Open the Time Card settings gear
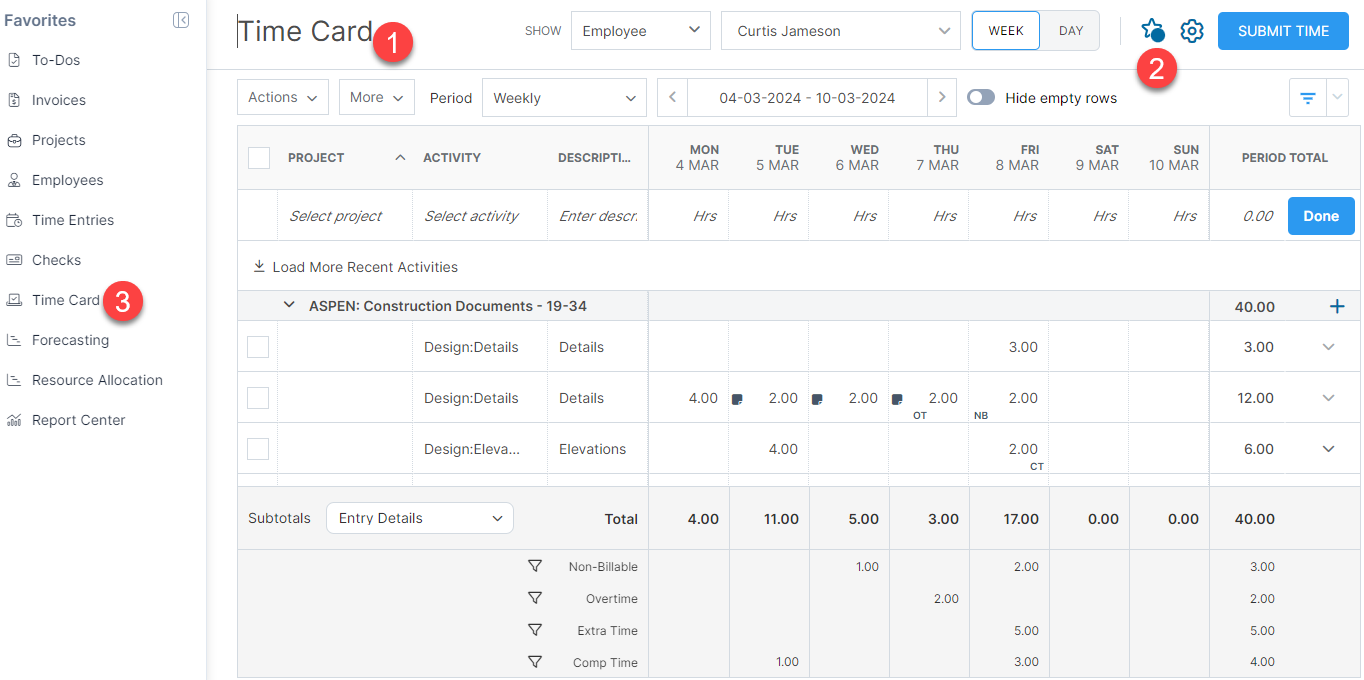 [1191, 30]
